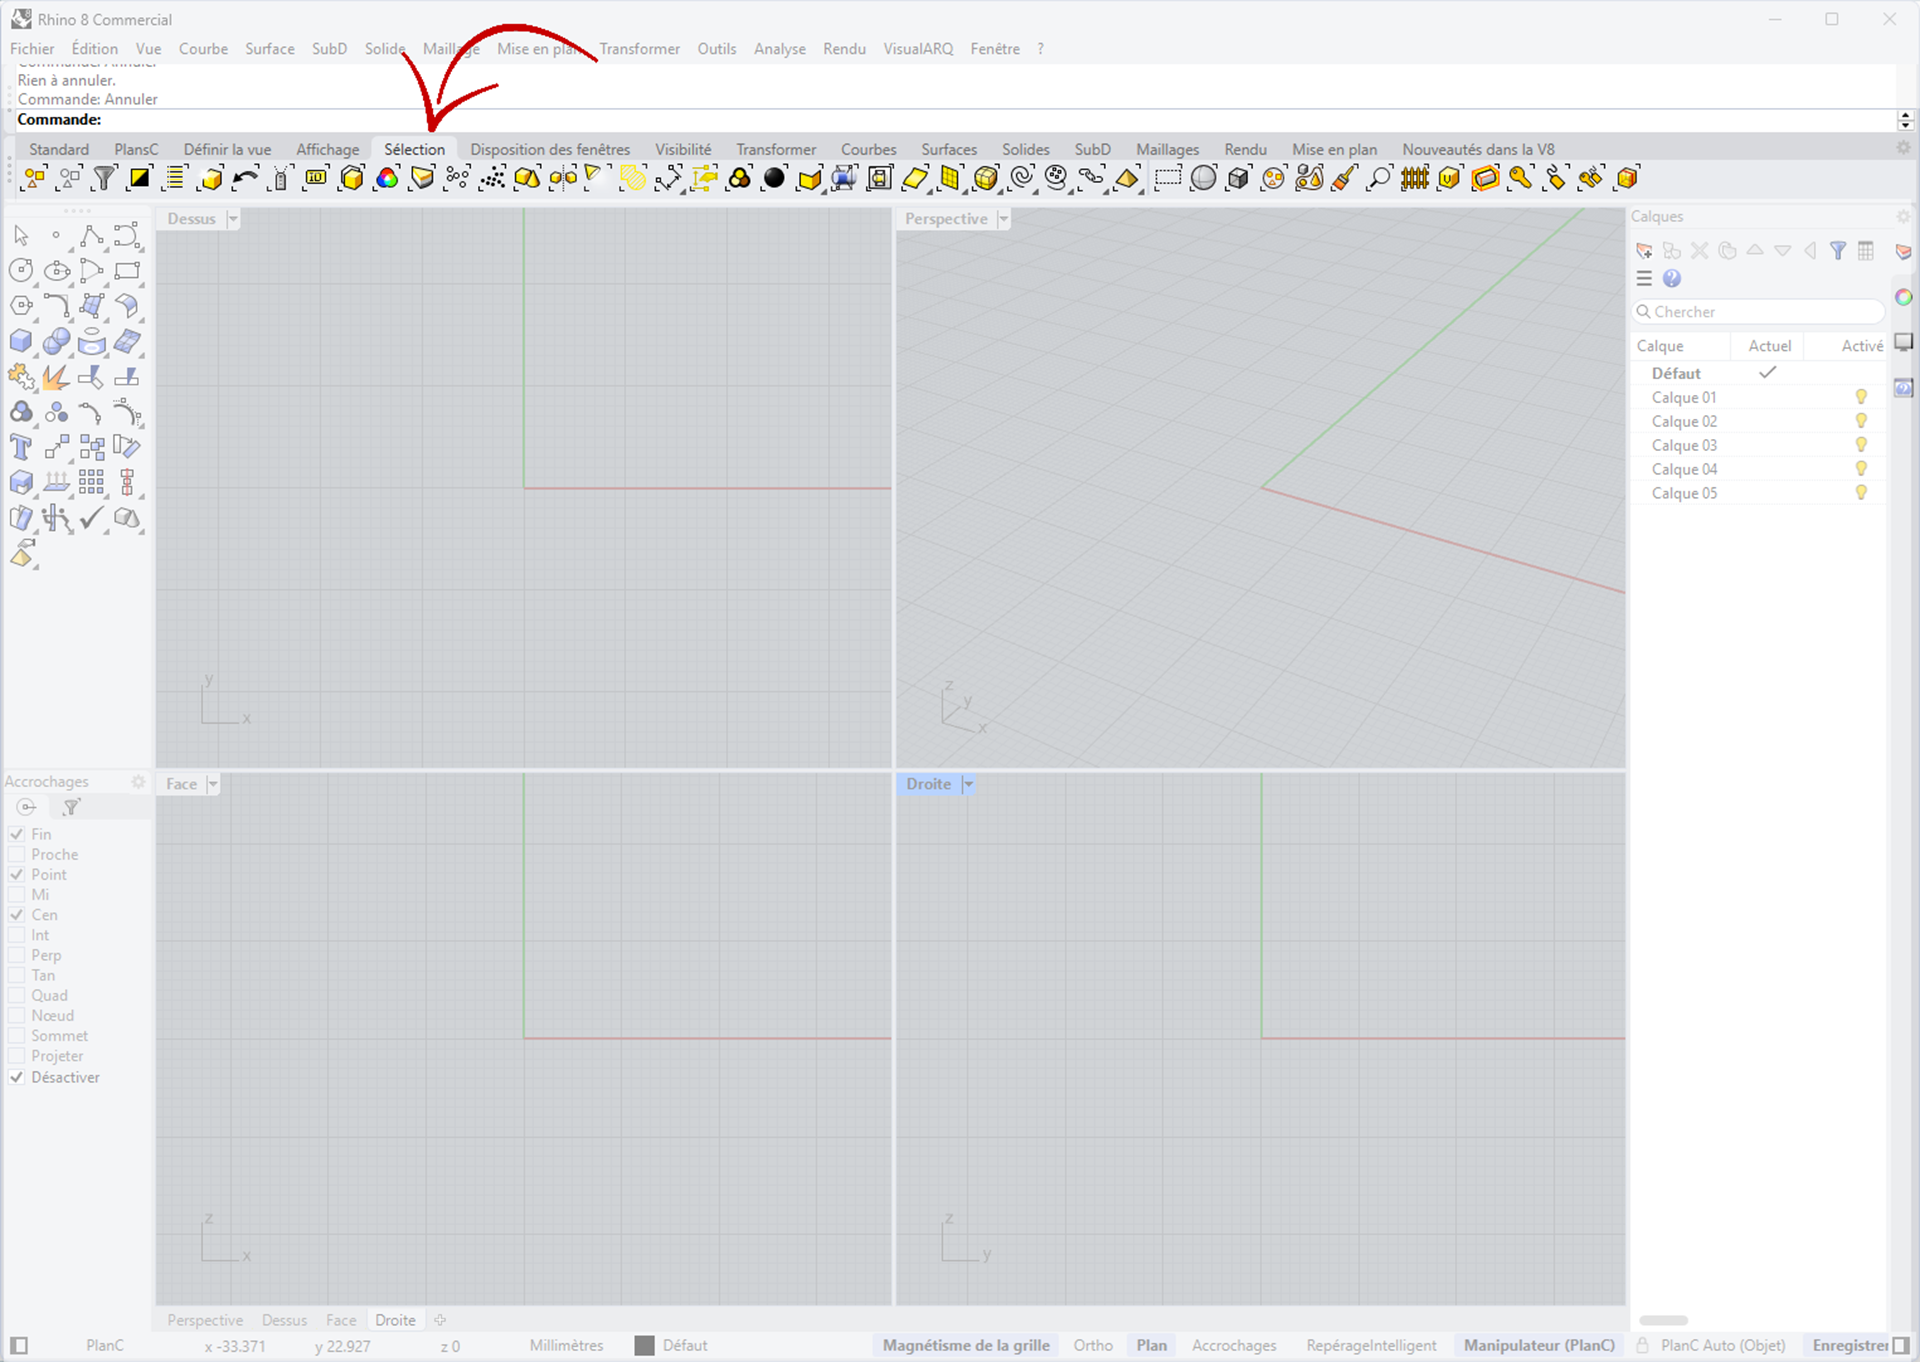Click the Text tool icon
Viewport: 1920px width, 1362px height.
[21, 448]
